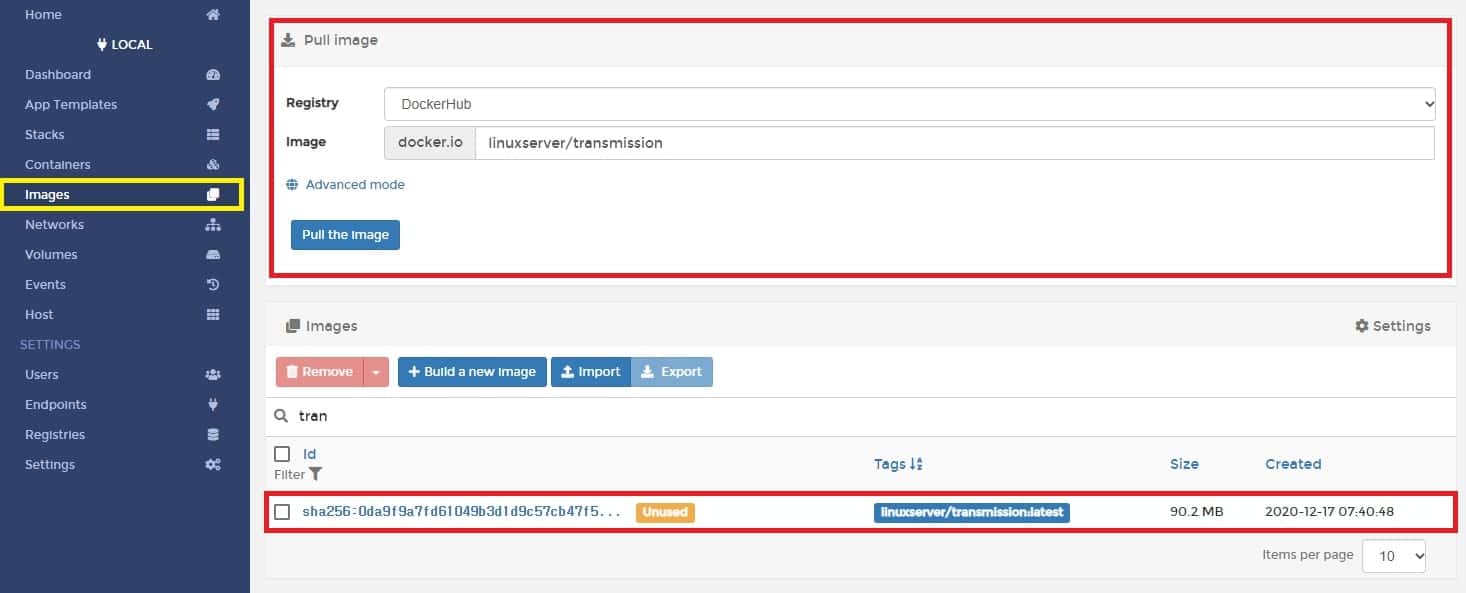1466x593 pixels.
Task: Click the Volumes drive icon
Action: tap(212, 255)
